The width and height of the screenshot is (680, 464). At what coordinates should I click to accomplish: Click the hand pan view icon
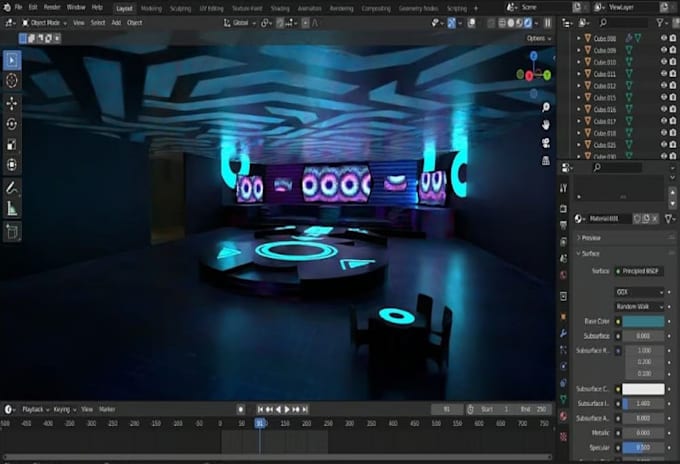point(546,124)
